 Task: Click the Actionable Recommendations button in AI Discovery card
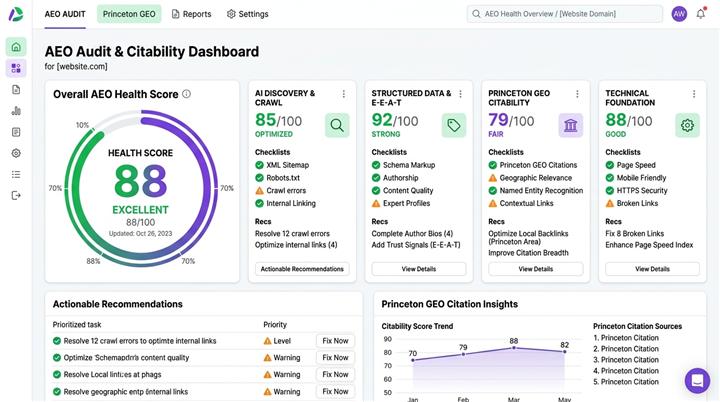302,269
